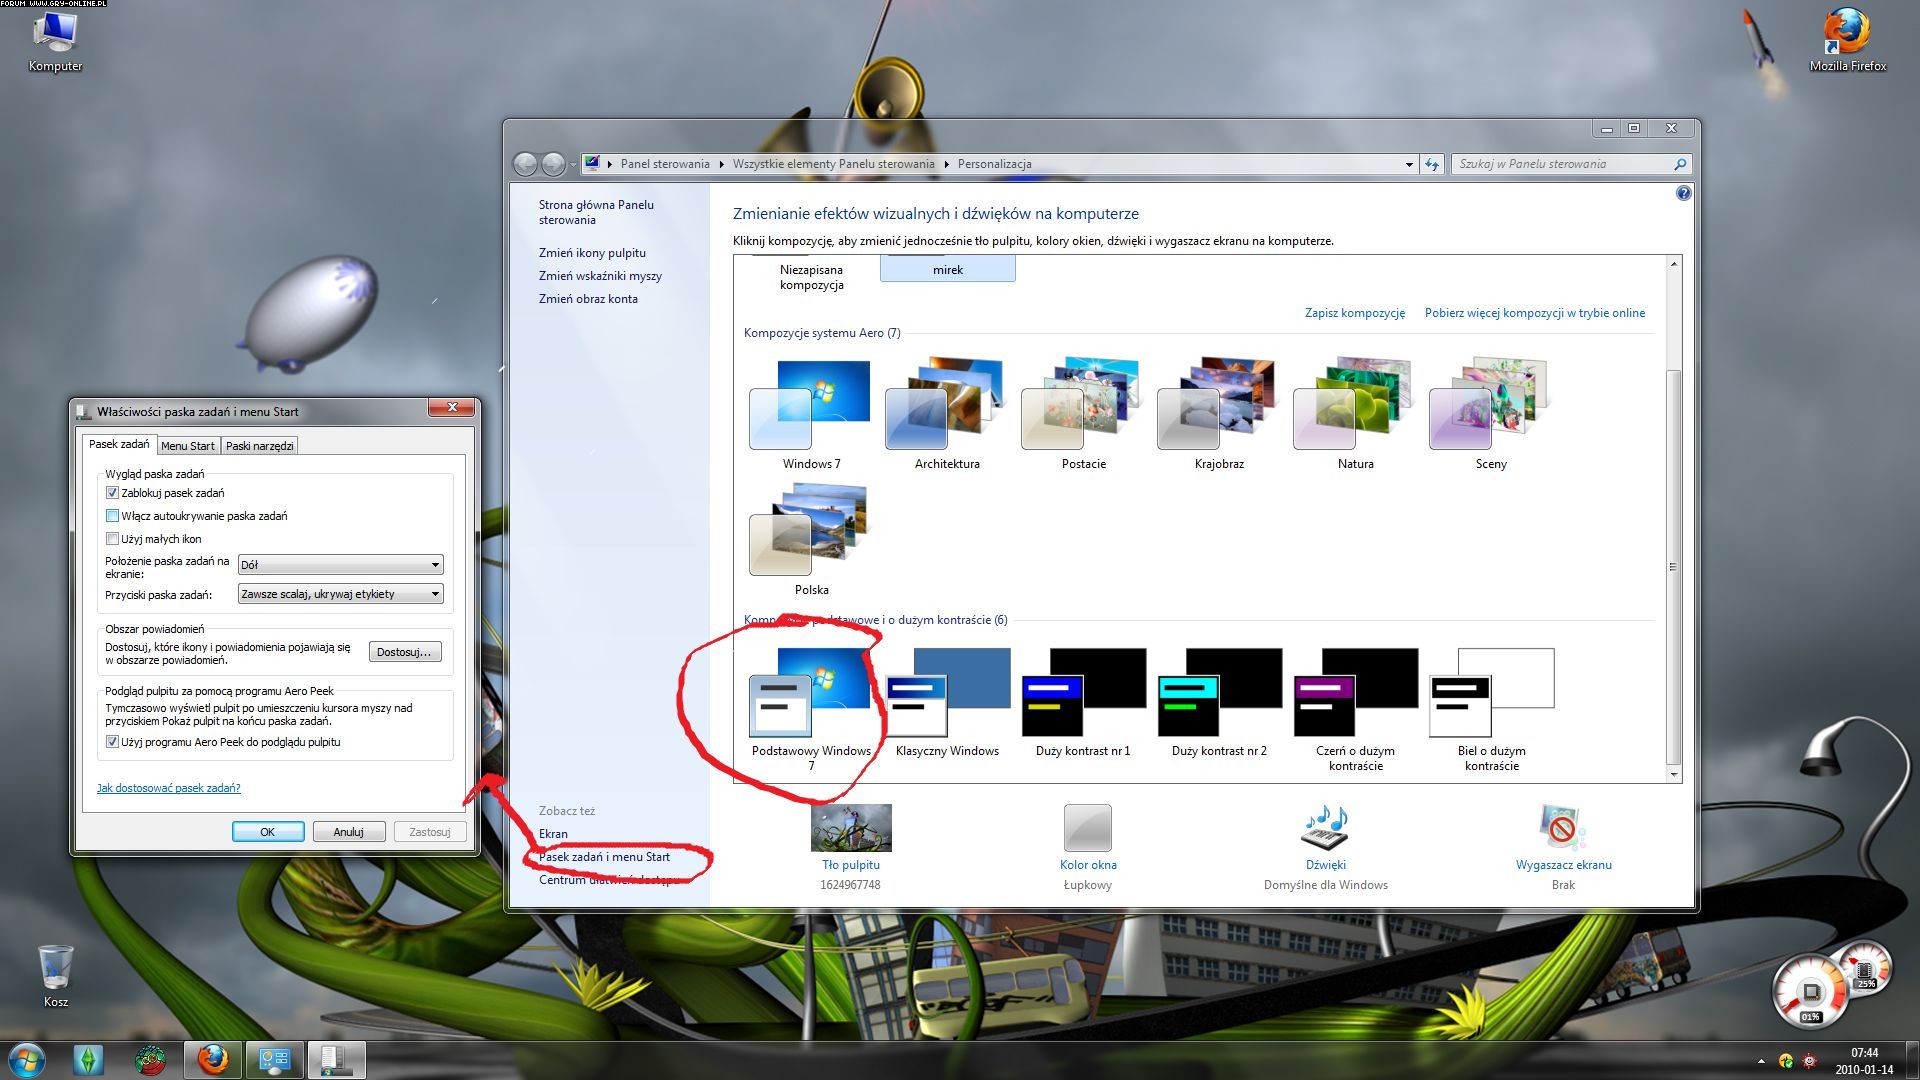Open Położenie paska zadań dropdown

tap(340, 565)
